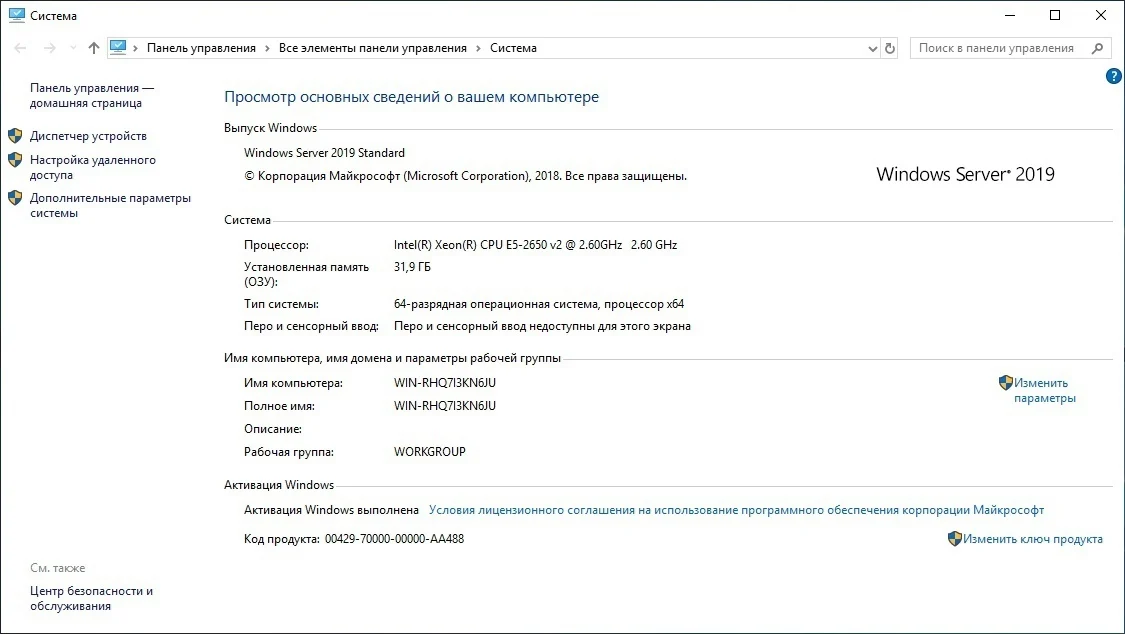The image size is (1125, 634).
Task: Click the full name value next to 'Полное имя'
Action: [x=445, y=406]
